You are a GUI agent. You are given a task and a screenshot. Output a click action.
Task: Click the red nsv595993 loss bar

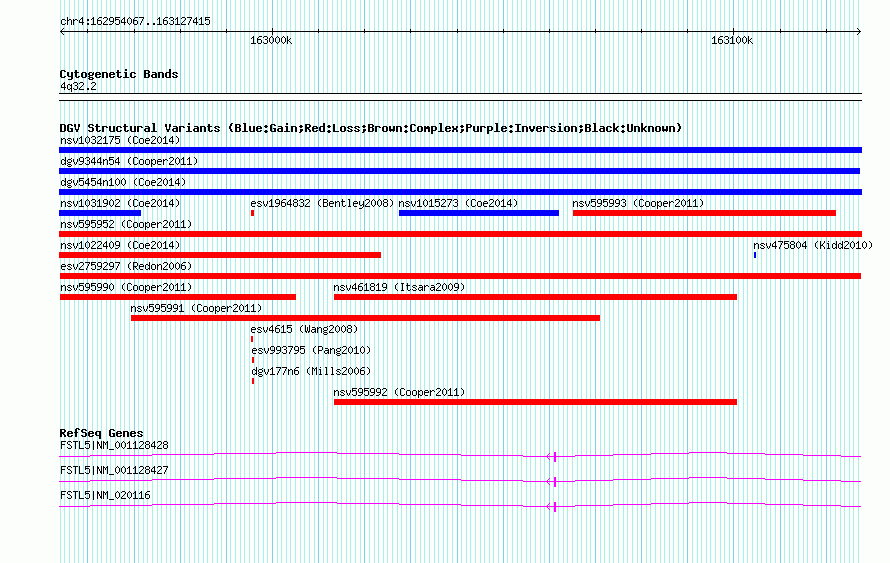tap(704, 213)
